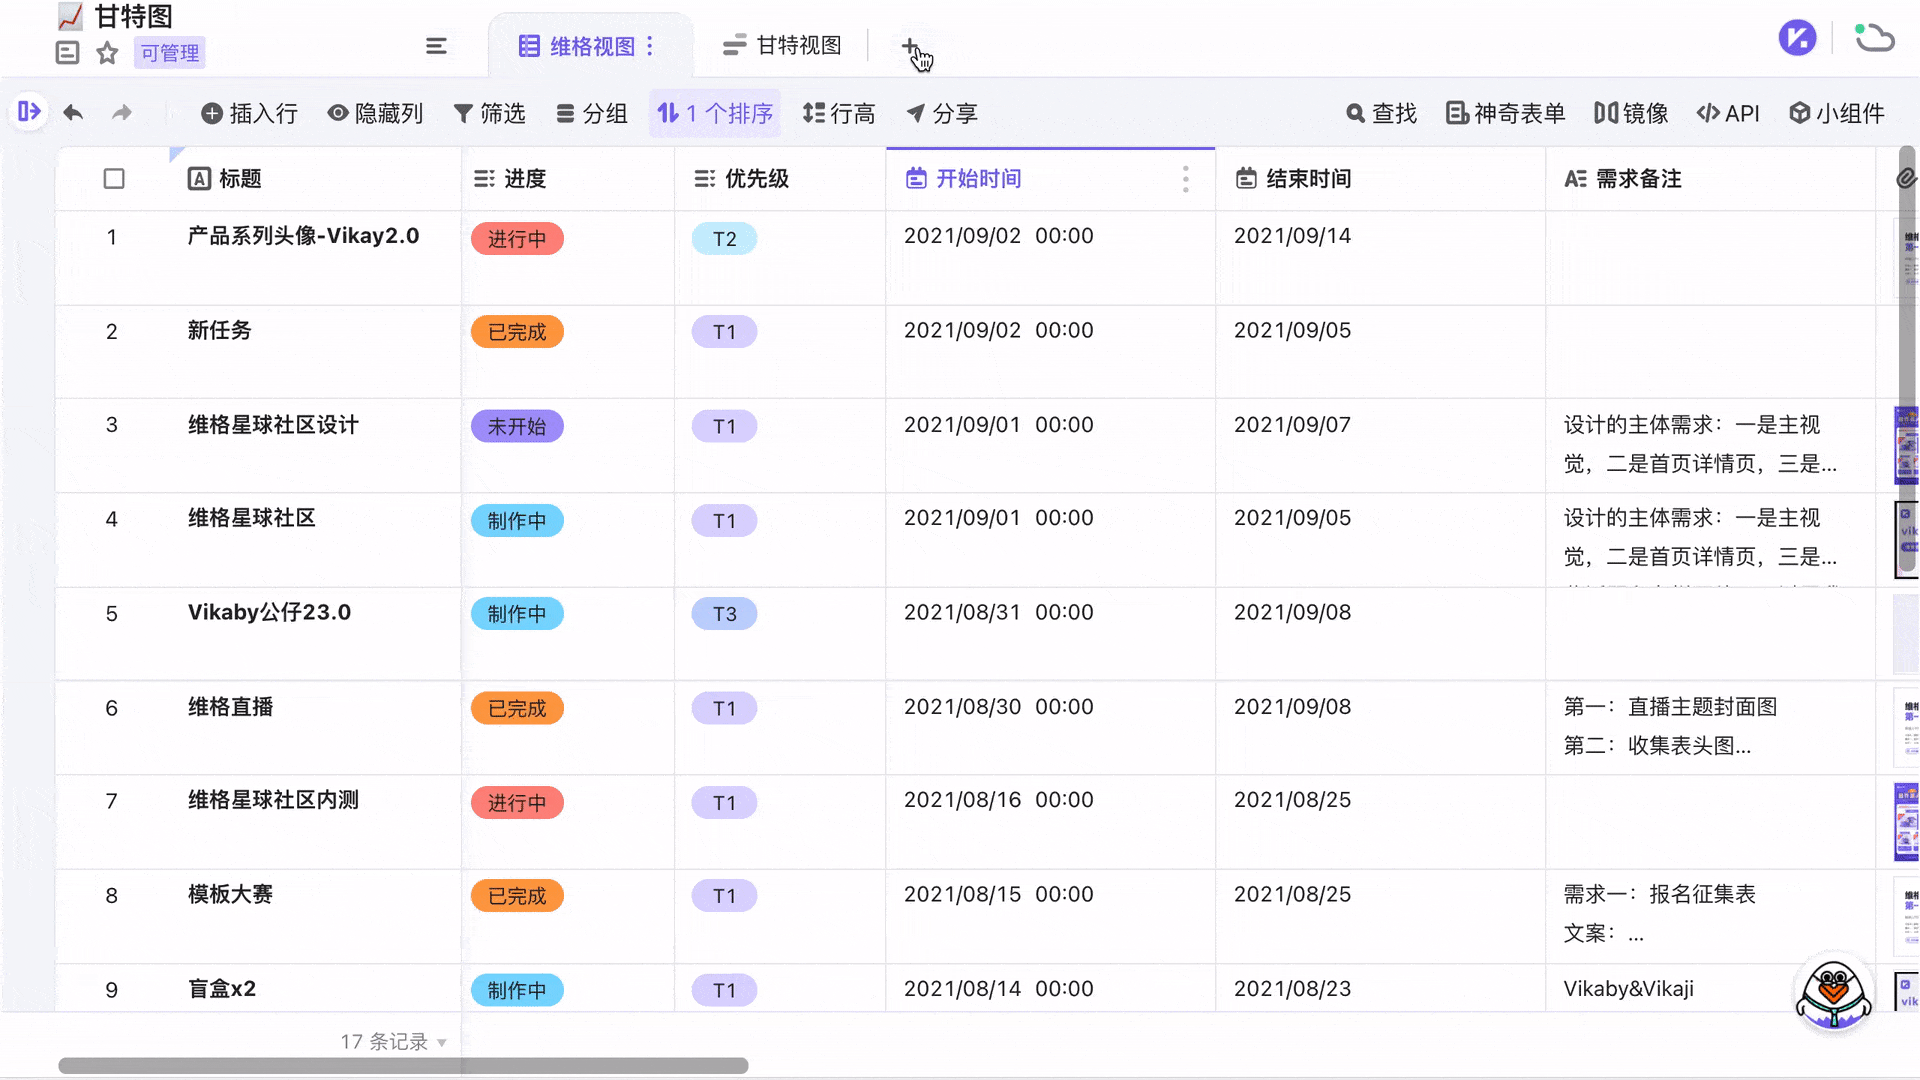This screenshot has height=1080, width=1920.
Task: Click the undo arrow icon
Action: coord(73,113)
